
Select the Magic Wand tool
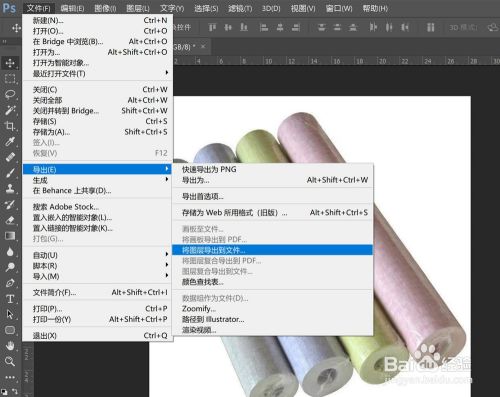[10, 110]
